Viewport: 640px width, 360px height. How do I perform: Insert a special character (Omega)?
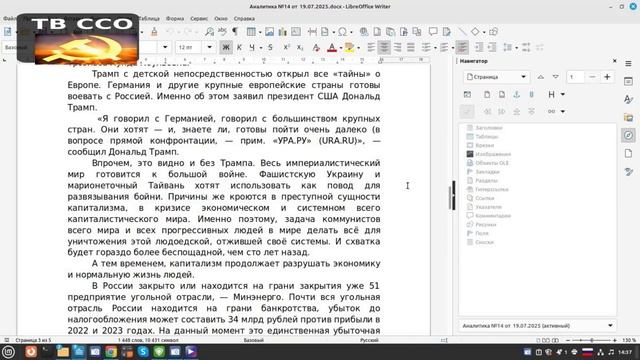[342, 31]
